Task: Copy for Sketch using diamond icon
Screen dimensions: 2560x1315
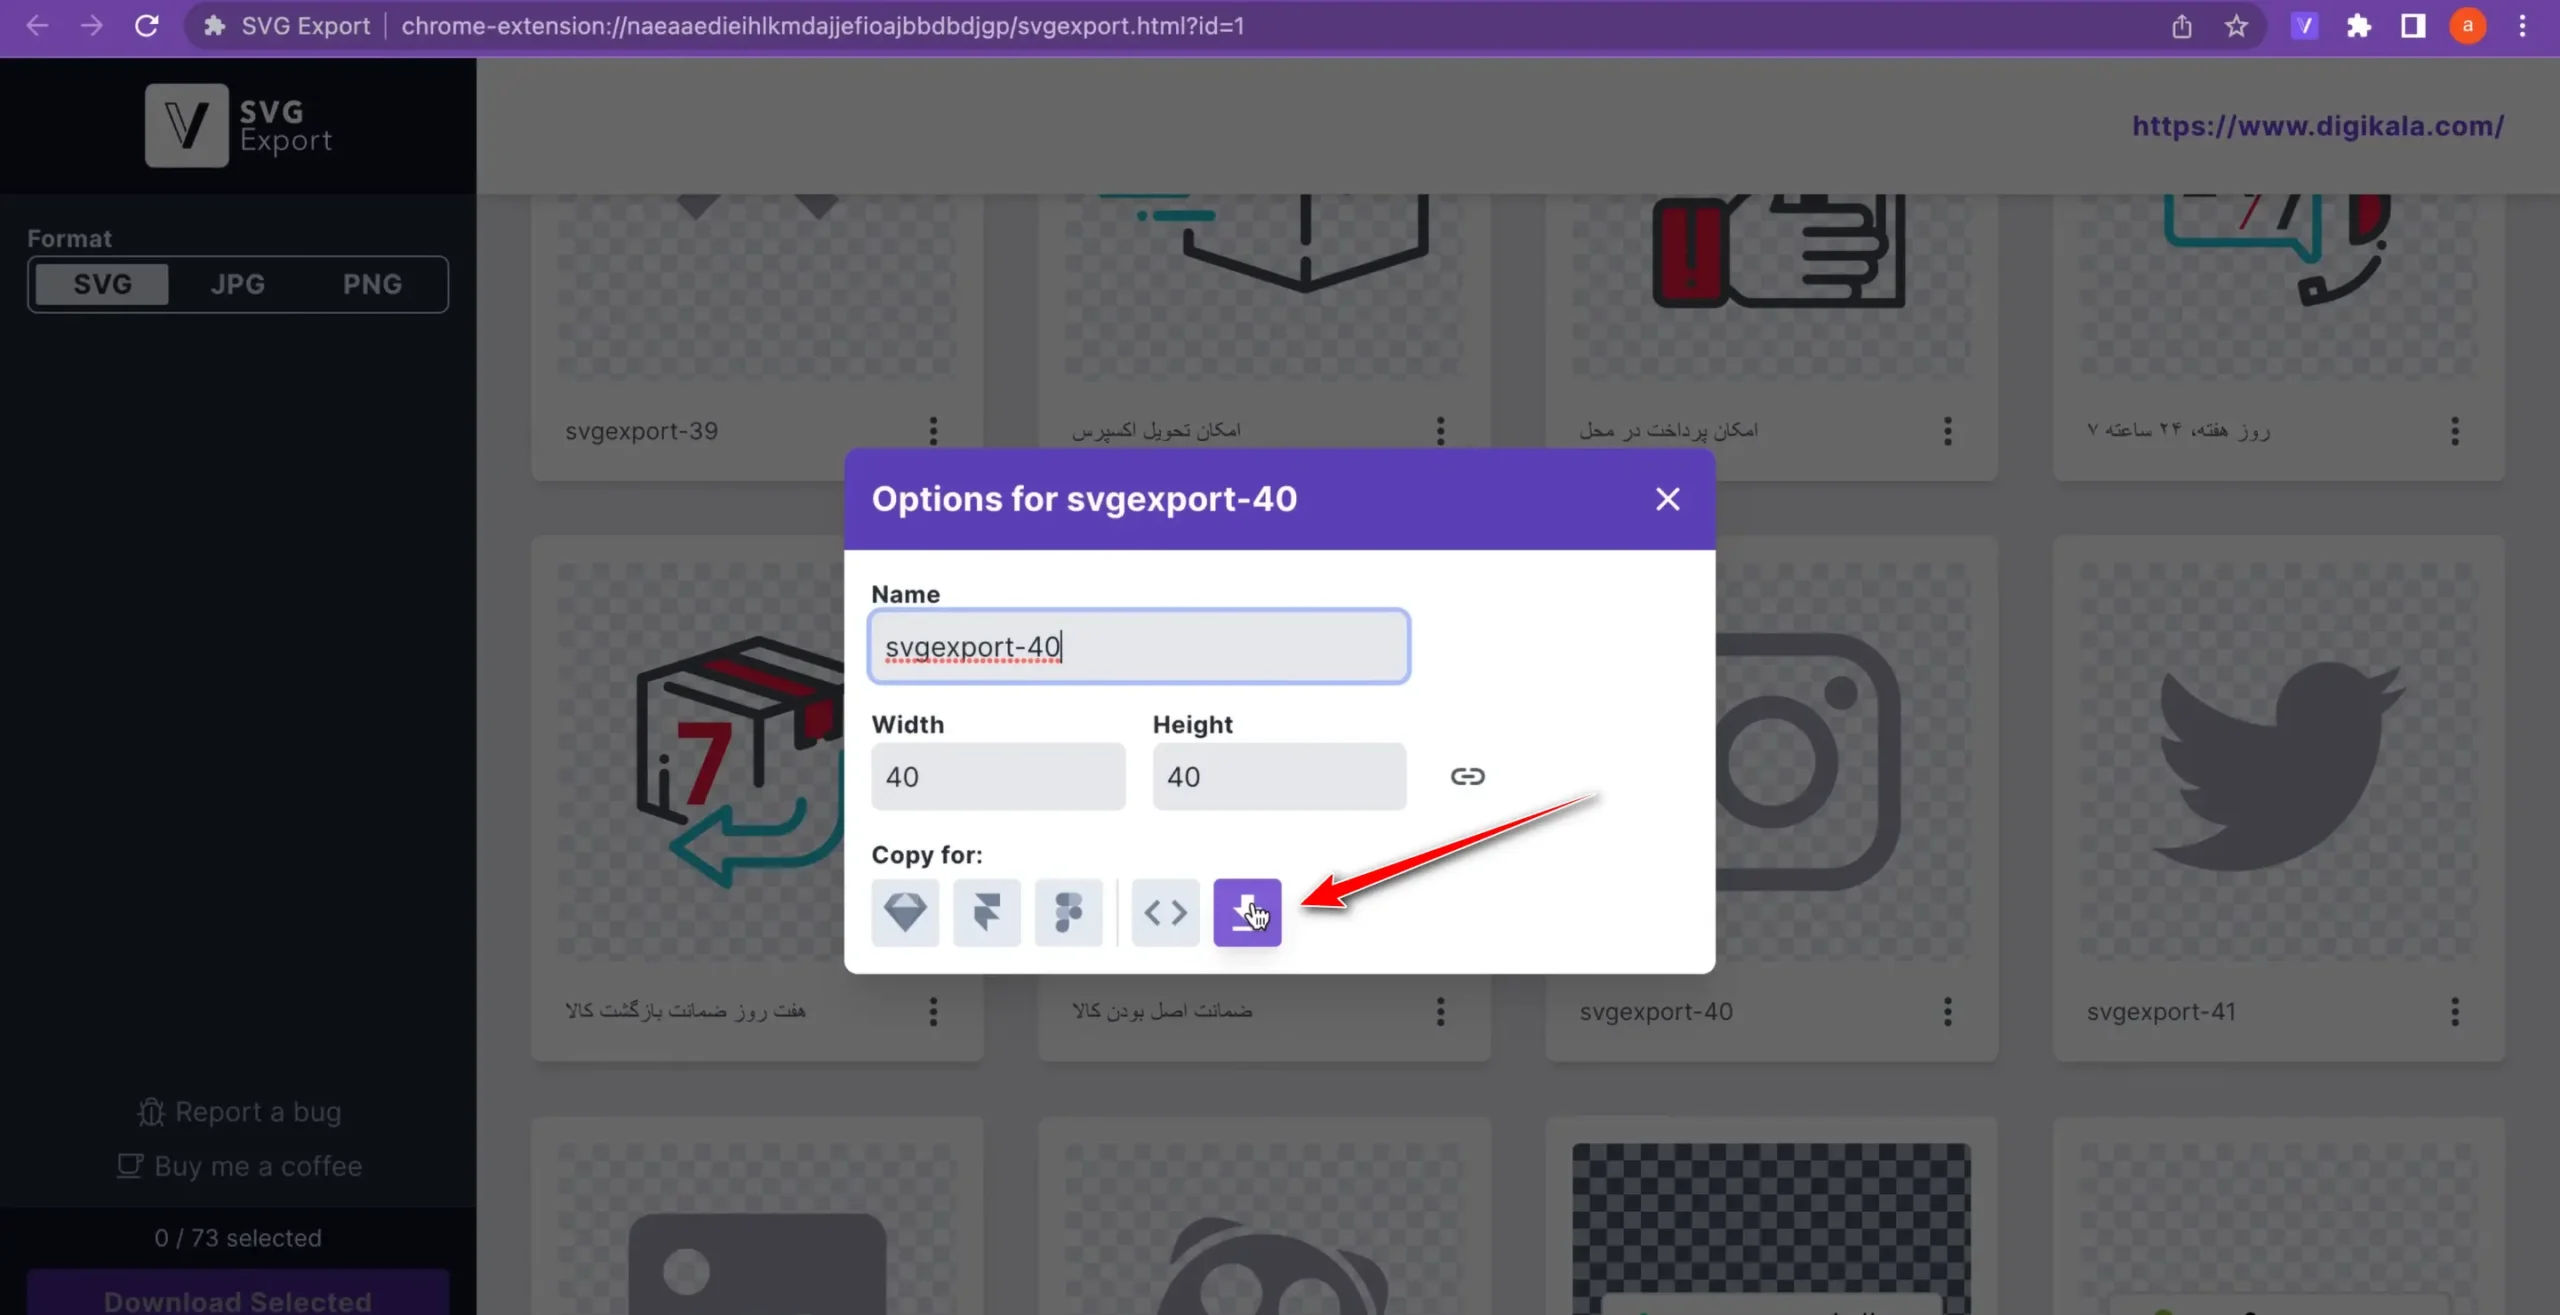Action: 904,911
